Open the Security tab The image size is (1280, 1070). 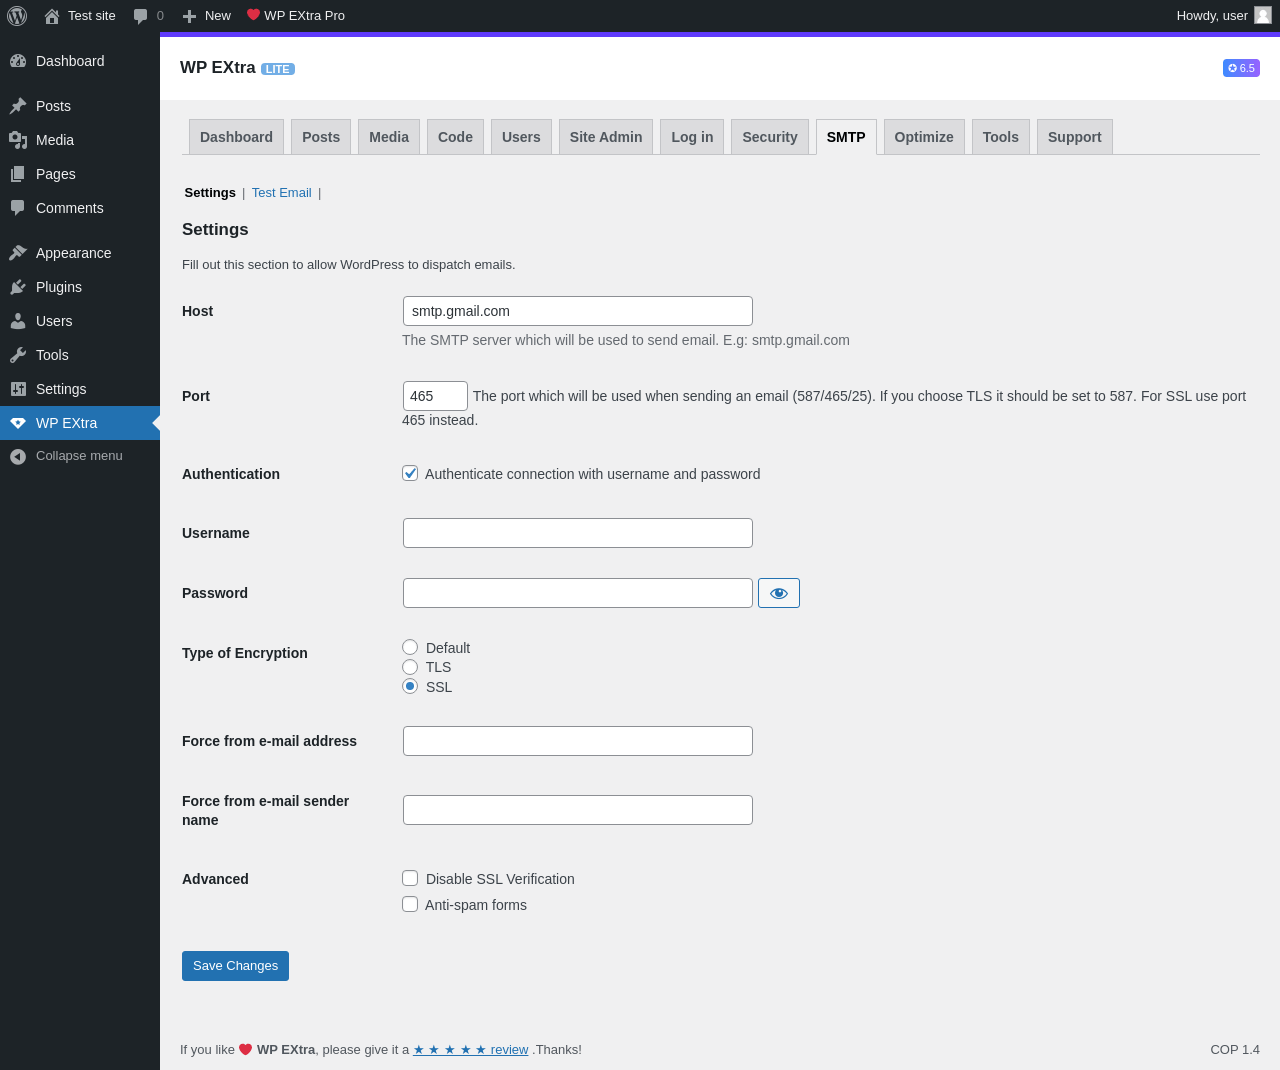coord(770,137)
